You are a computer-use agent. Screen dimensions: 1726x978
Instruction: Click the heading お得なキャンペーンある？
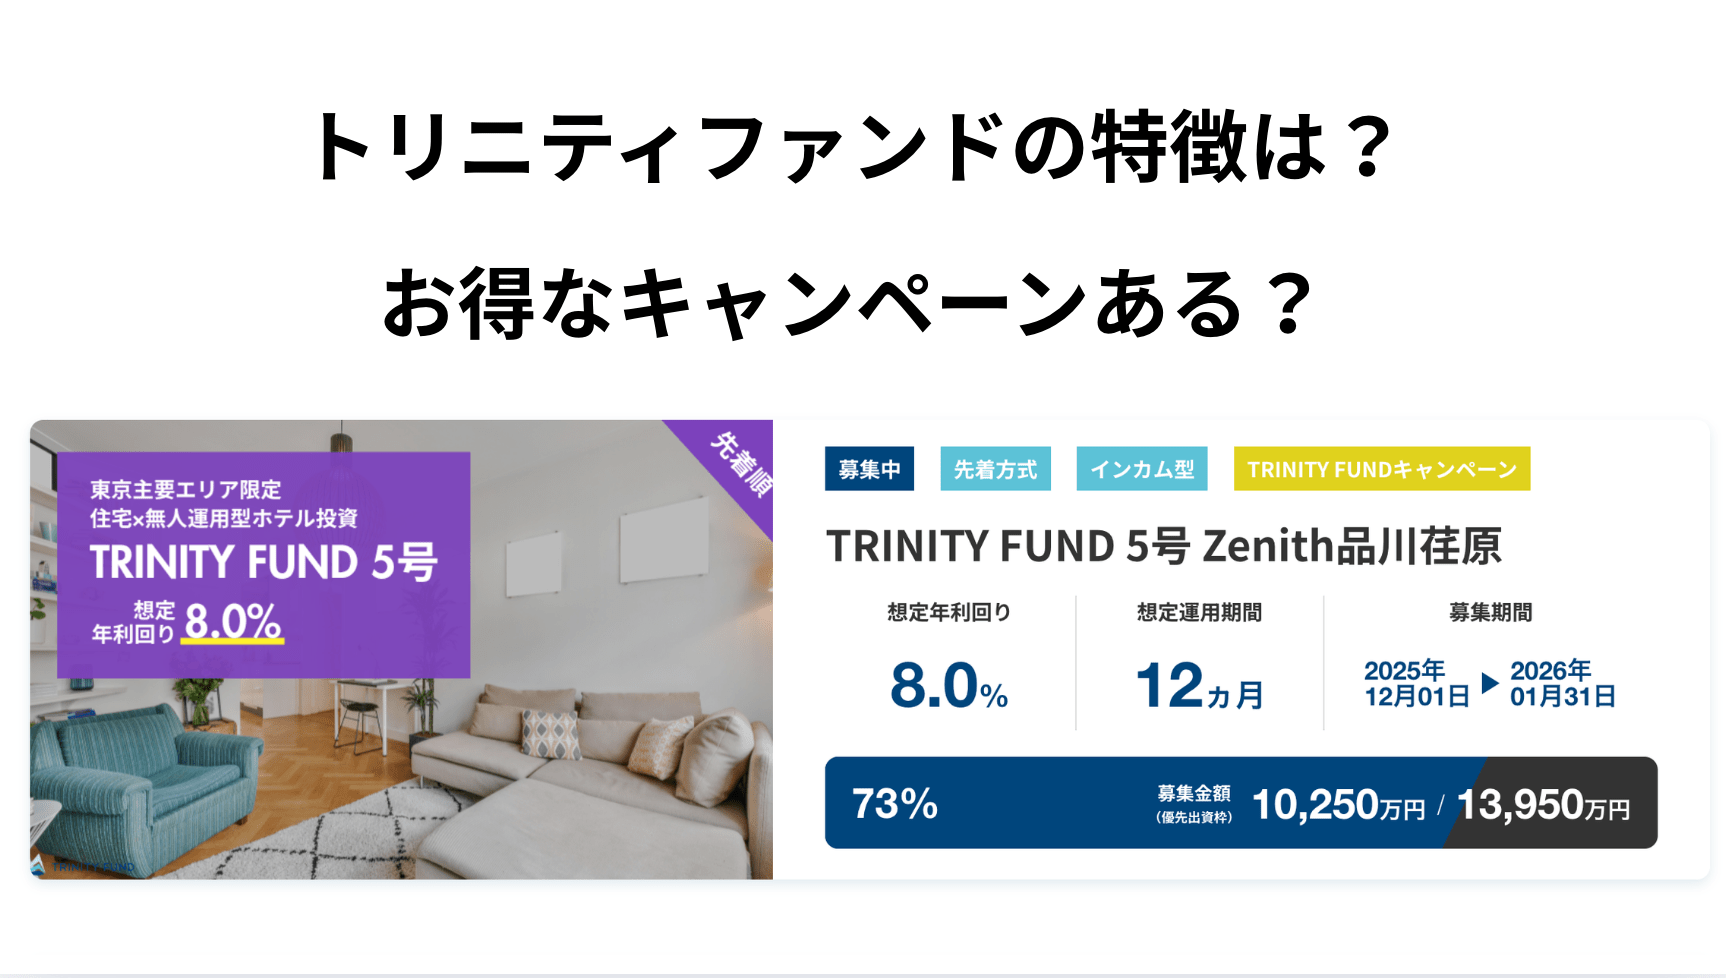[848, 303]
